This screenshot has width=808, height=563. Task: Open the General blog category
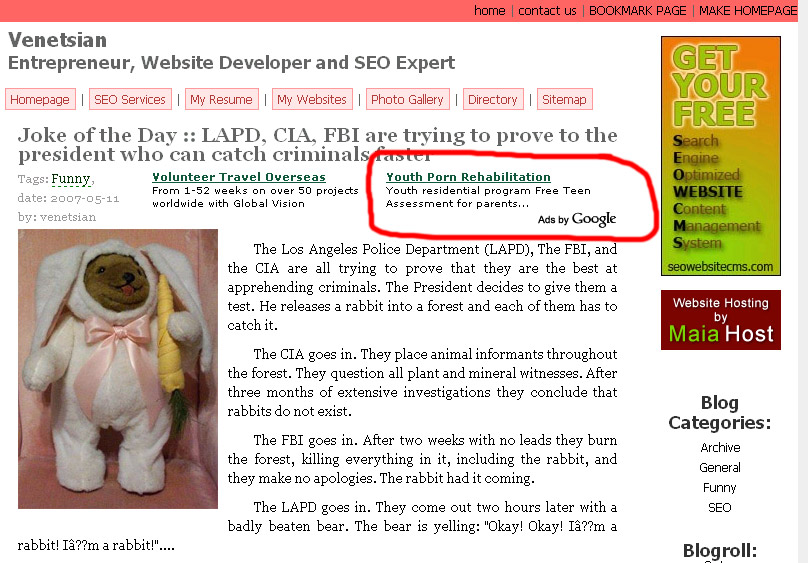tap(720, 468)
